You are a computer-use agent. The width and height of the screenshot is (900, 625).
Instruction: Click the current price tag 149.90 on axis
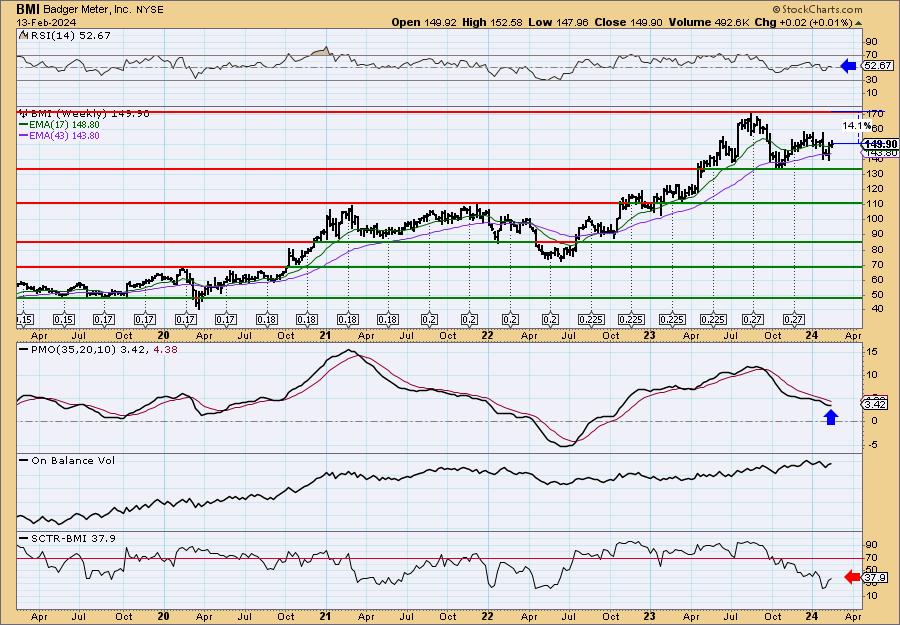click(x=880, y=144)
